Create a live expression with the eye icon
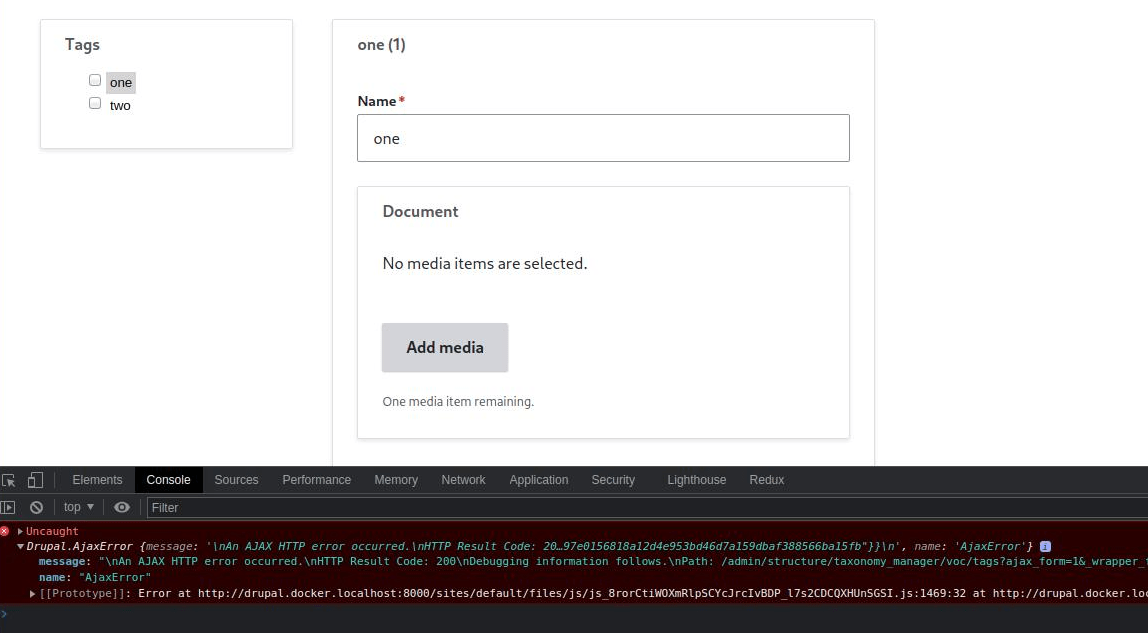Image resolution: width=1148 pixels, height=633 pixels. click(122, 507)
